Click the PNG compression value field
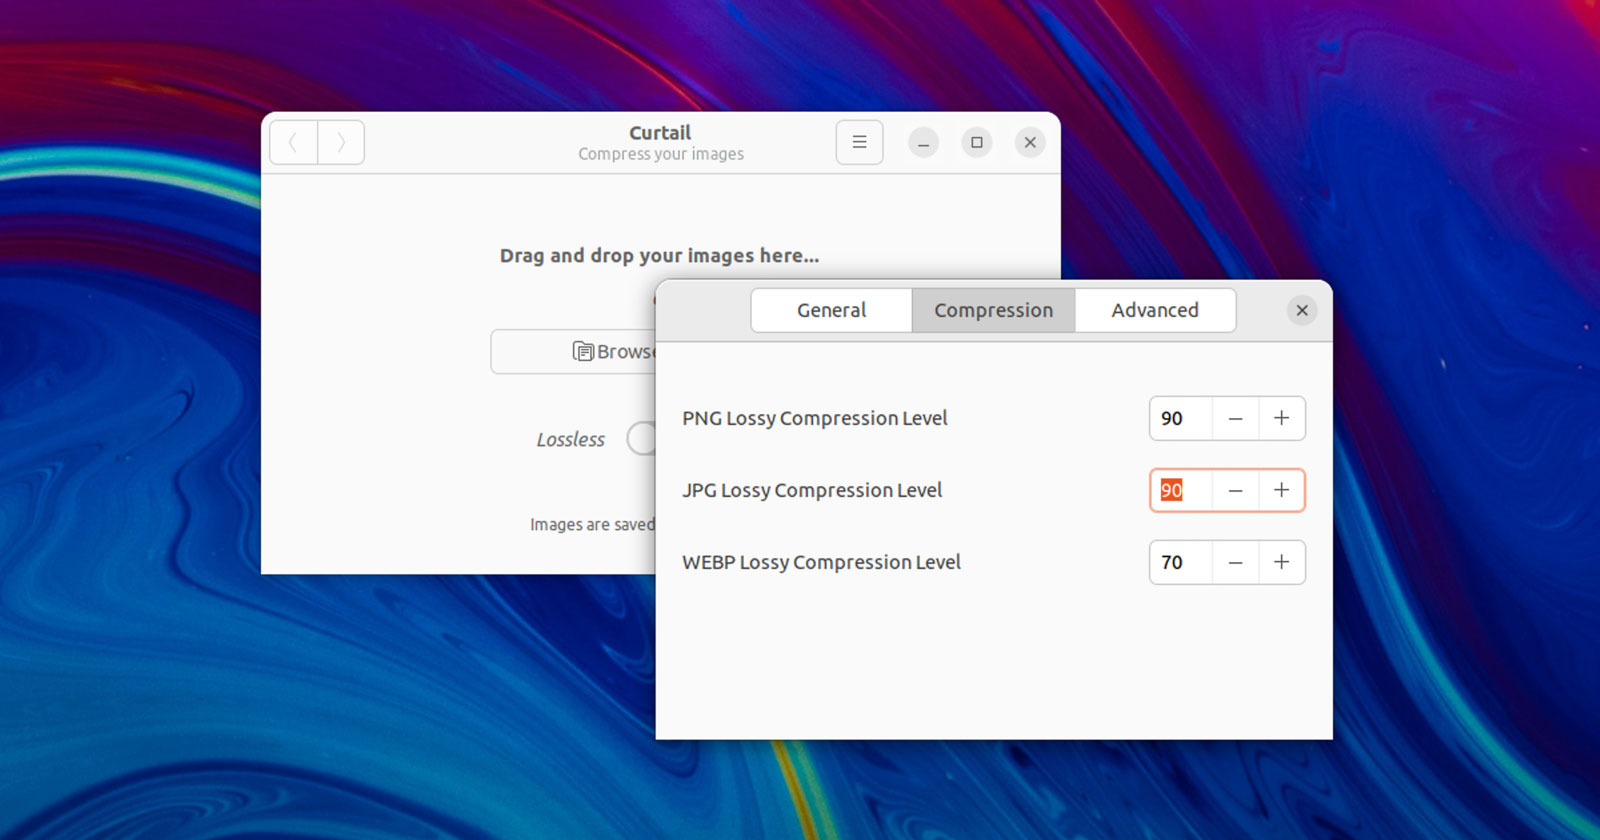Image resolution: width=1600 pixels, height=840 pixels. click(1181, 418)
